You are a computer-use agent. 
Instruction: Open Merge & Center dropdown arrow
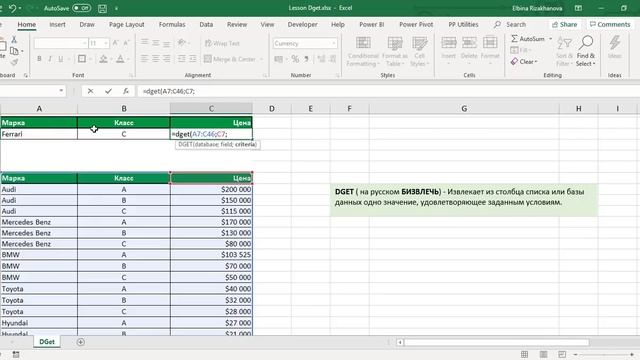(x=261, y=59)
